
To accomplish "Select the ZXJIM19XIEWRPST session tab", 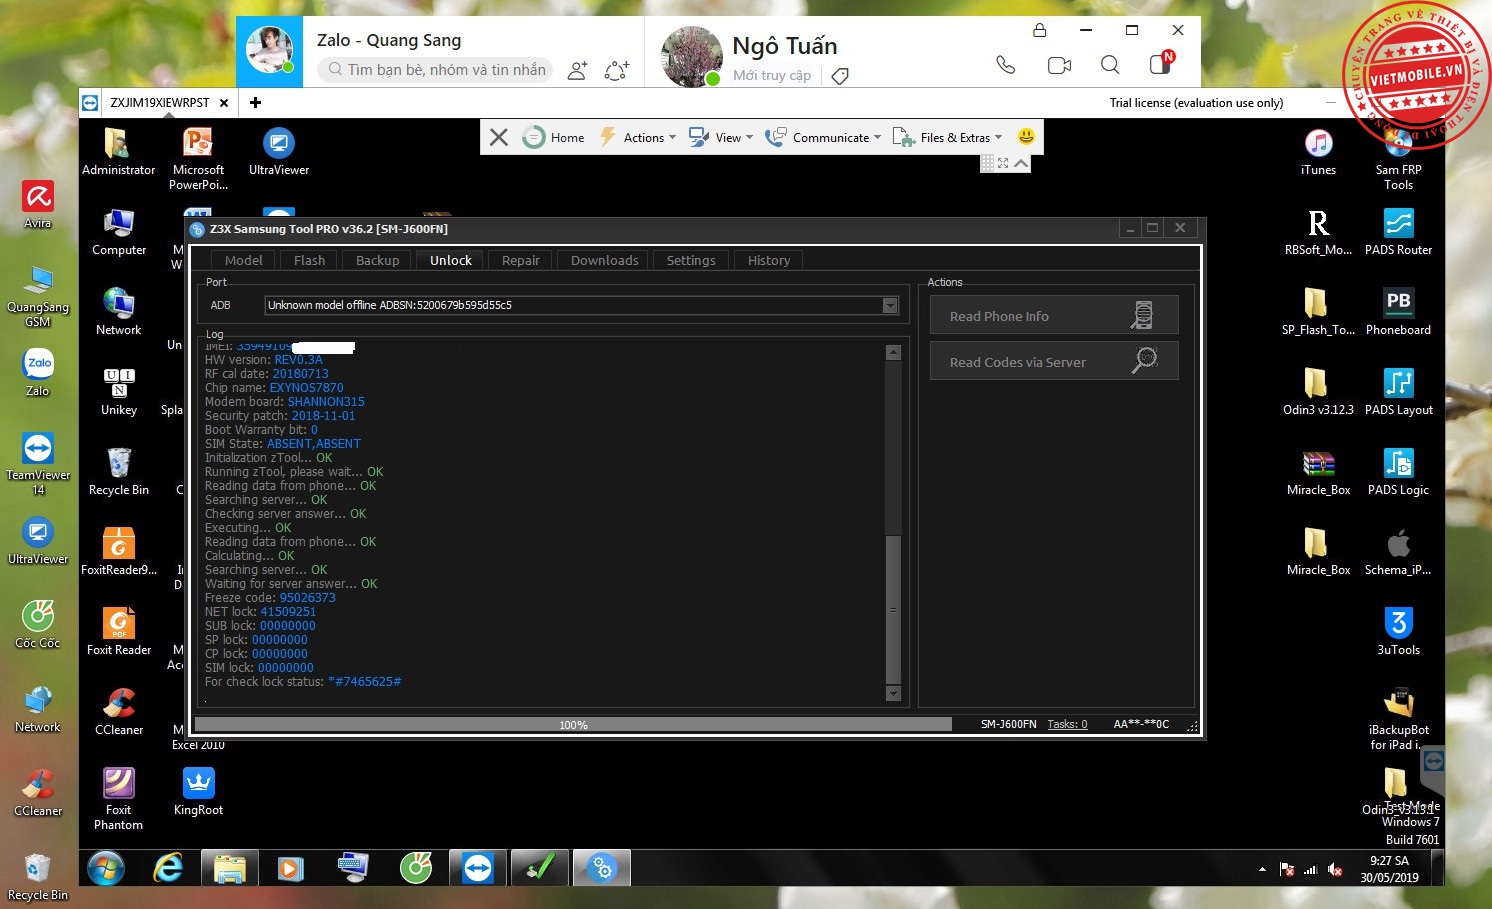I will tap(160, 102).
